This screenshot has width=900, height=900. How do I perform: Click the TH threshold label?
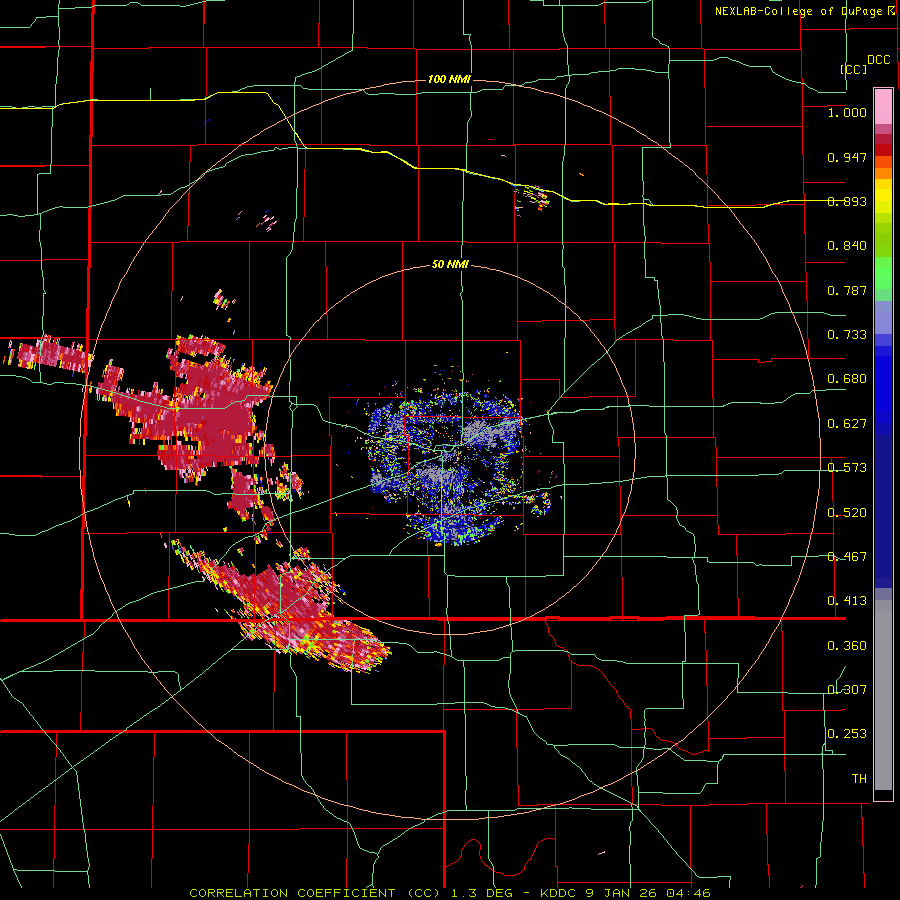(859, 779)
